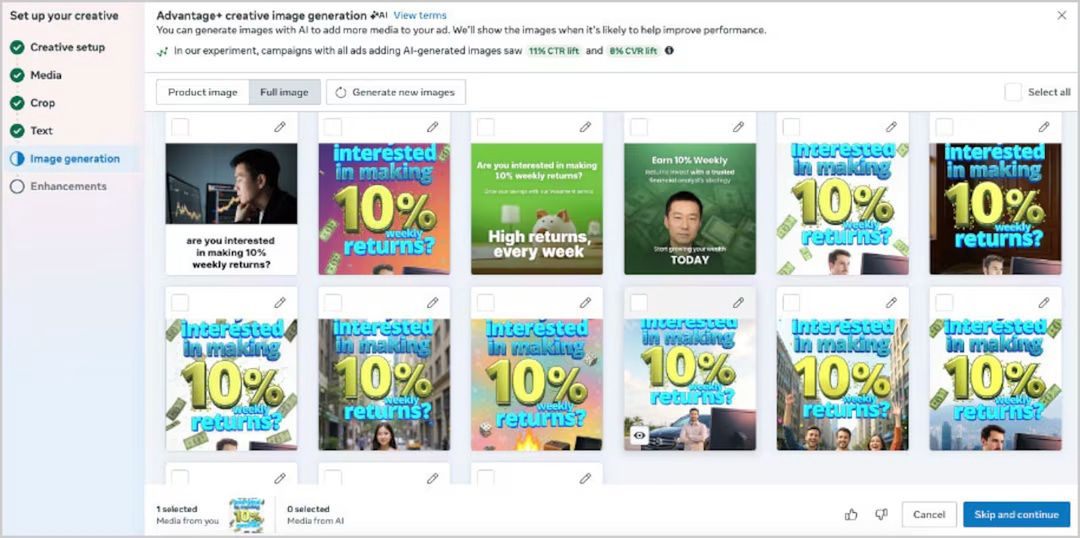
Task: Edit the Earn 10% Weekly image card
Action: point(738,127)
